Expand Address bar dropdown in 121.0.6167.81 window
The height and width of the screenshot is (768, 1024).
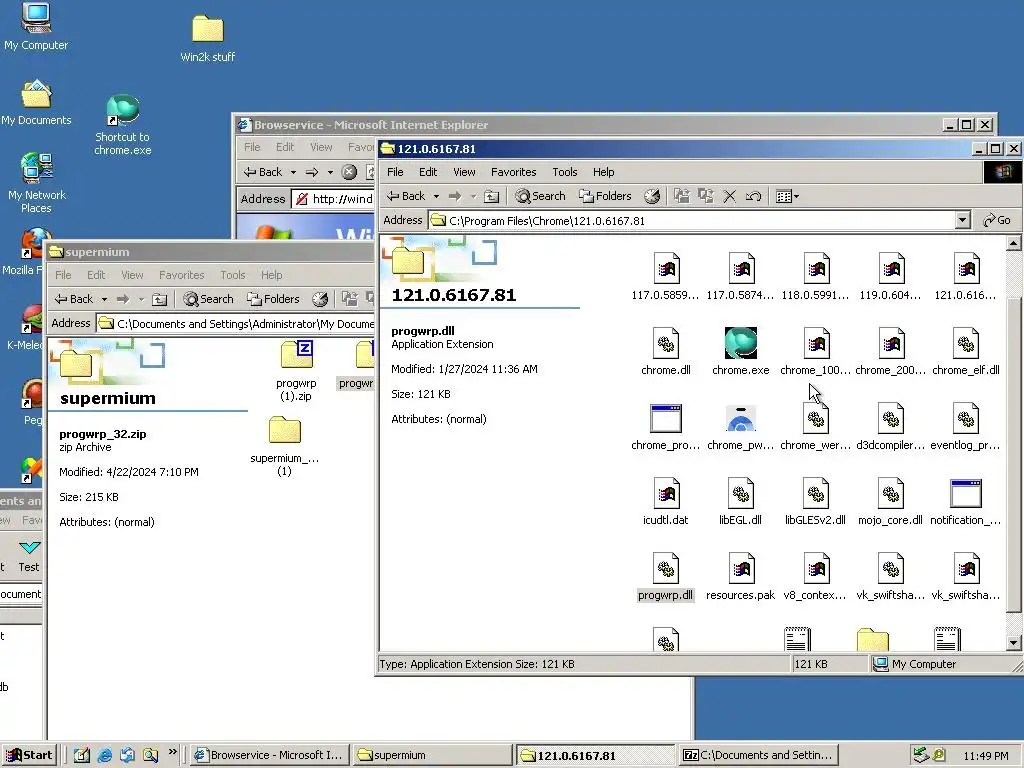pyautogui.click(x=962, y=220)
